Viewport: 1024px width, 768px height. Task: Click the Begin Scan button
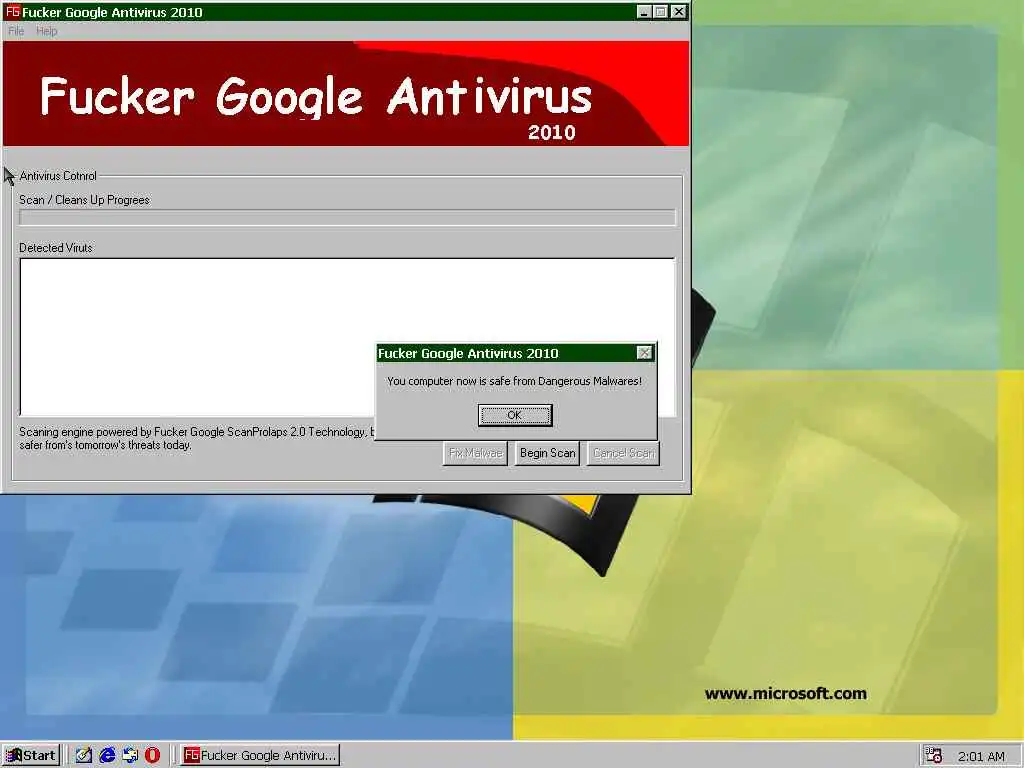tap(547, 453)
